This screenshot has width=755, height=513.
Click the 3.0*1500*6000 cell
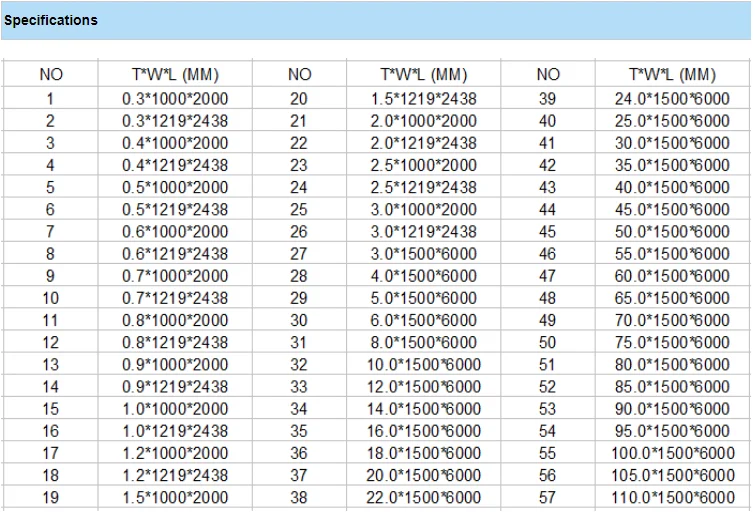click(x=424, y=254)
